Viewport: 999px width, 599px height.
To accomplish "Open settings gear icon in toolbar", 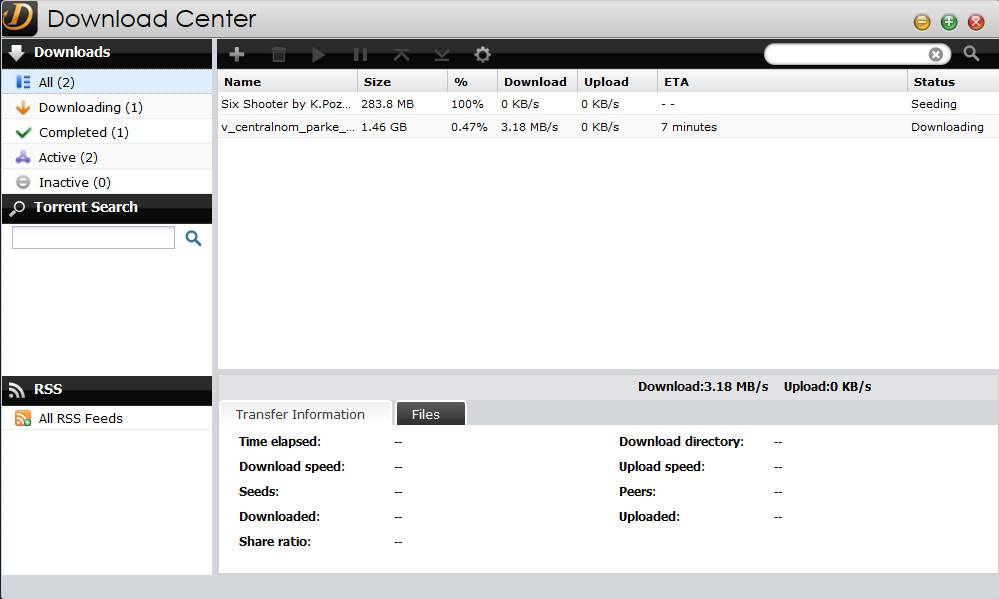I will tap(482, 55).
